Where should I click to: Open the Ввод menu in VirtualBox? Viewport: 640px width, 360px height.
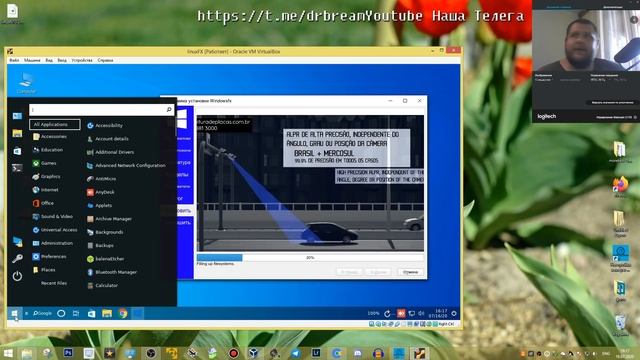click(62, 60)
